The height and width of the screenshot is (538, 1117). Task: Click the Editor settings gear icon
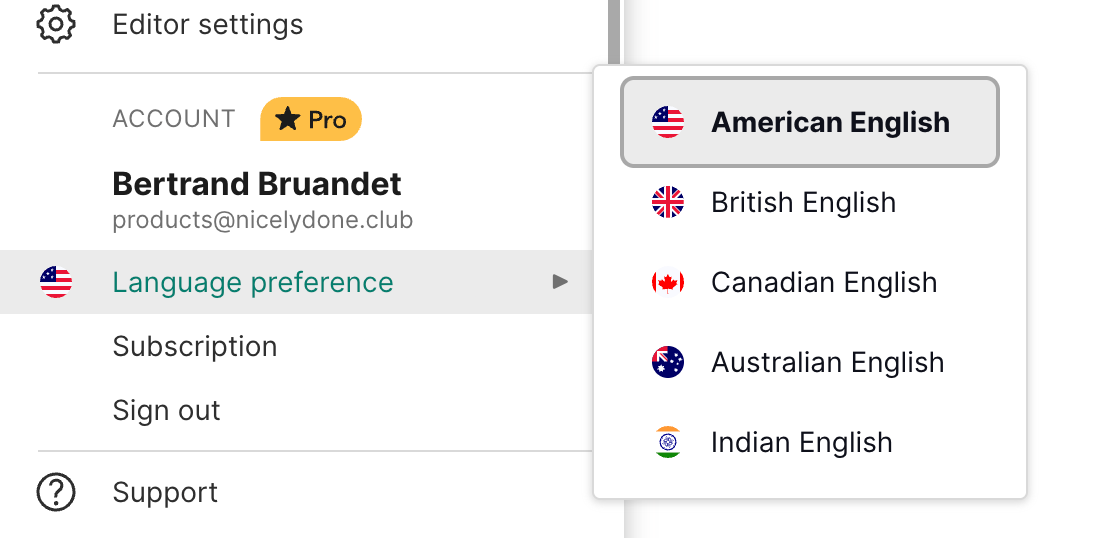tap(56, 24)
